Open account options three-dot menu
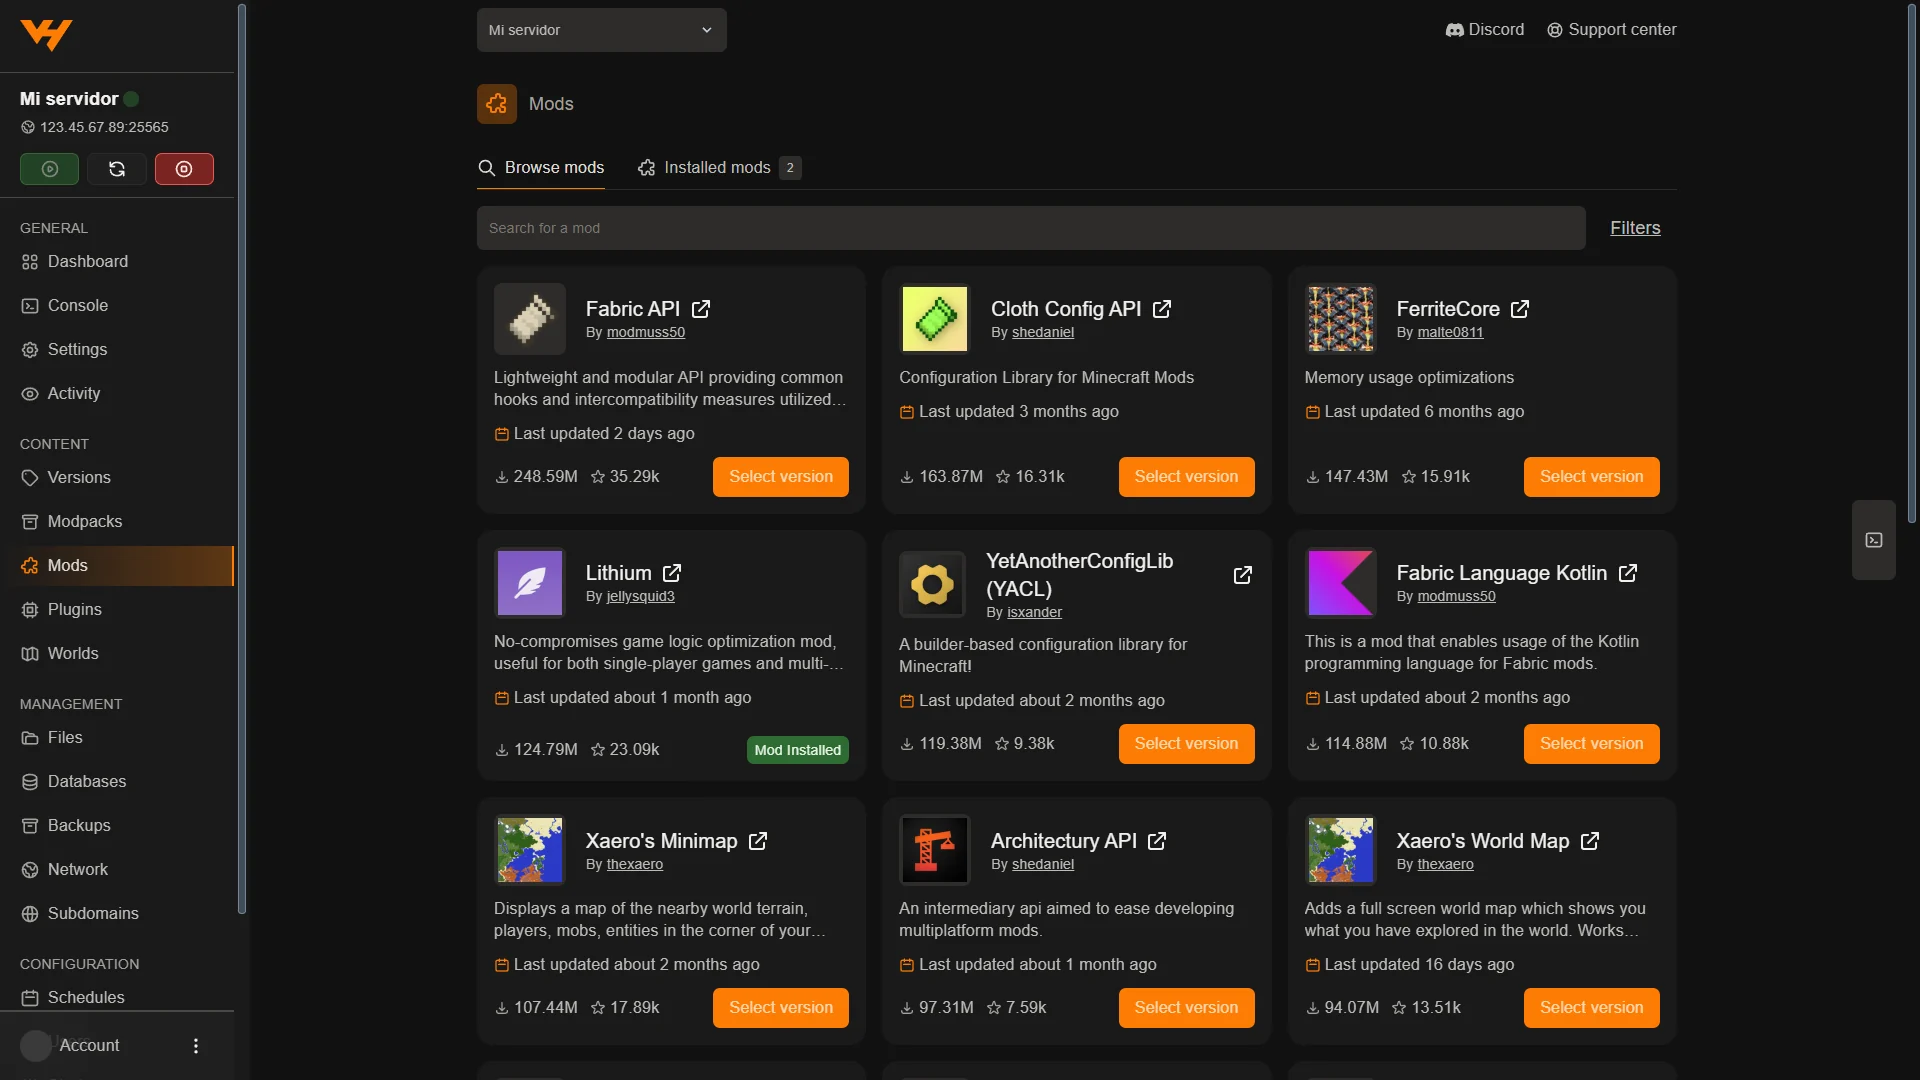 click(x=196, y=1046)
